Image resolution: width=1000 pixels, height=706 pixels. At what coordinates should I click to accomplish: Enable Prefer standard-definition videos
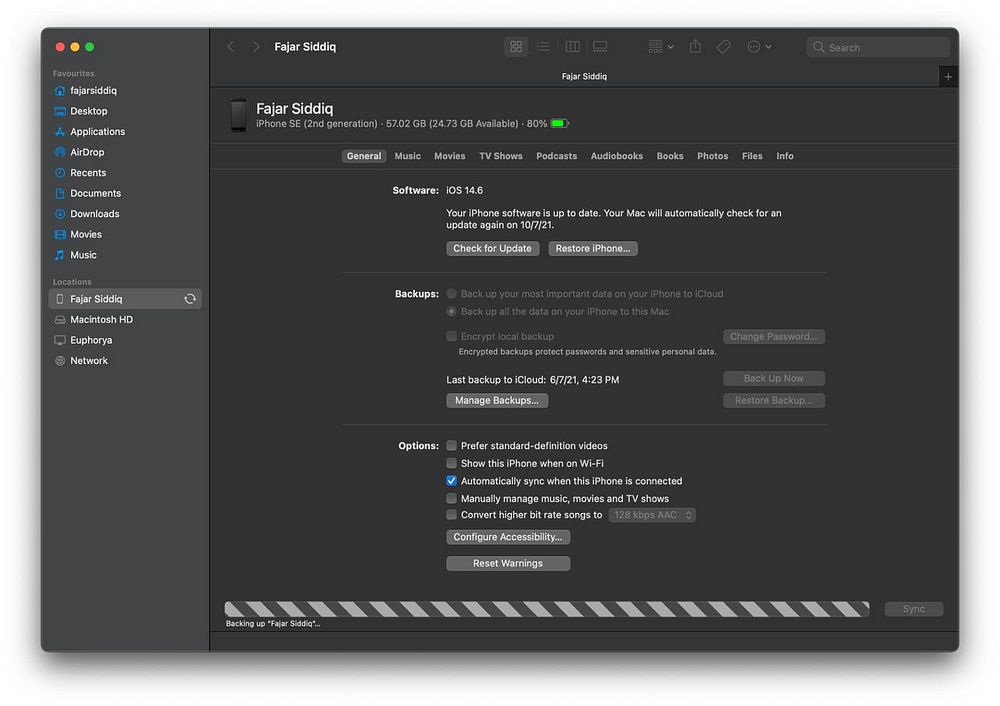(x=452, y=446)
